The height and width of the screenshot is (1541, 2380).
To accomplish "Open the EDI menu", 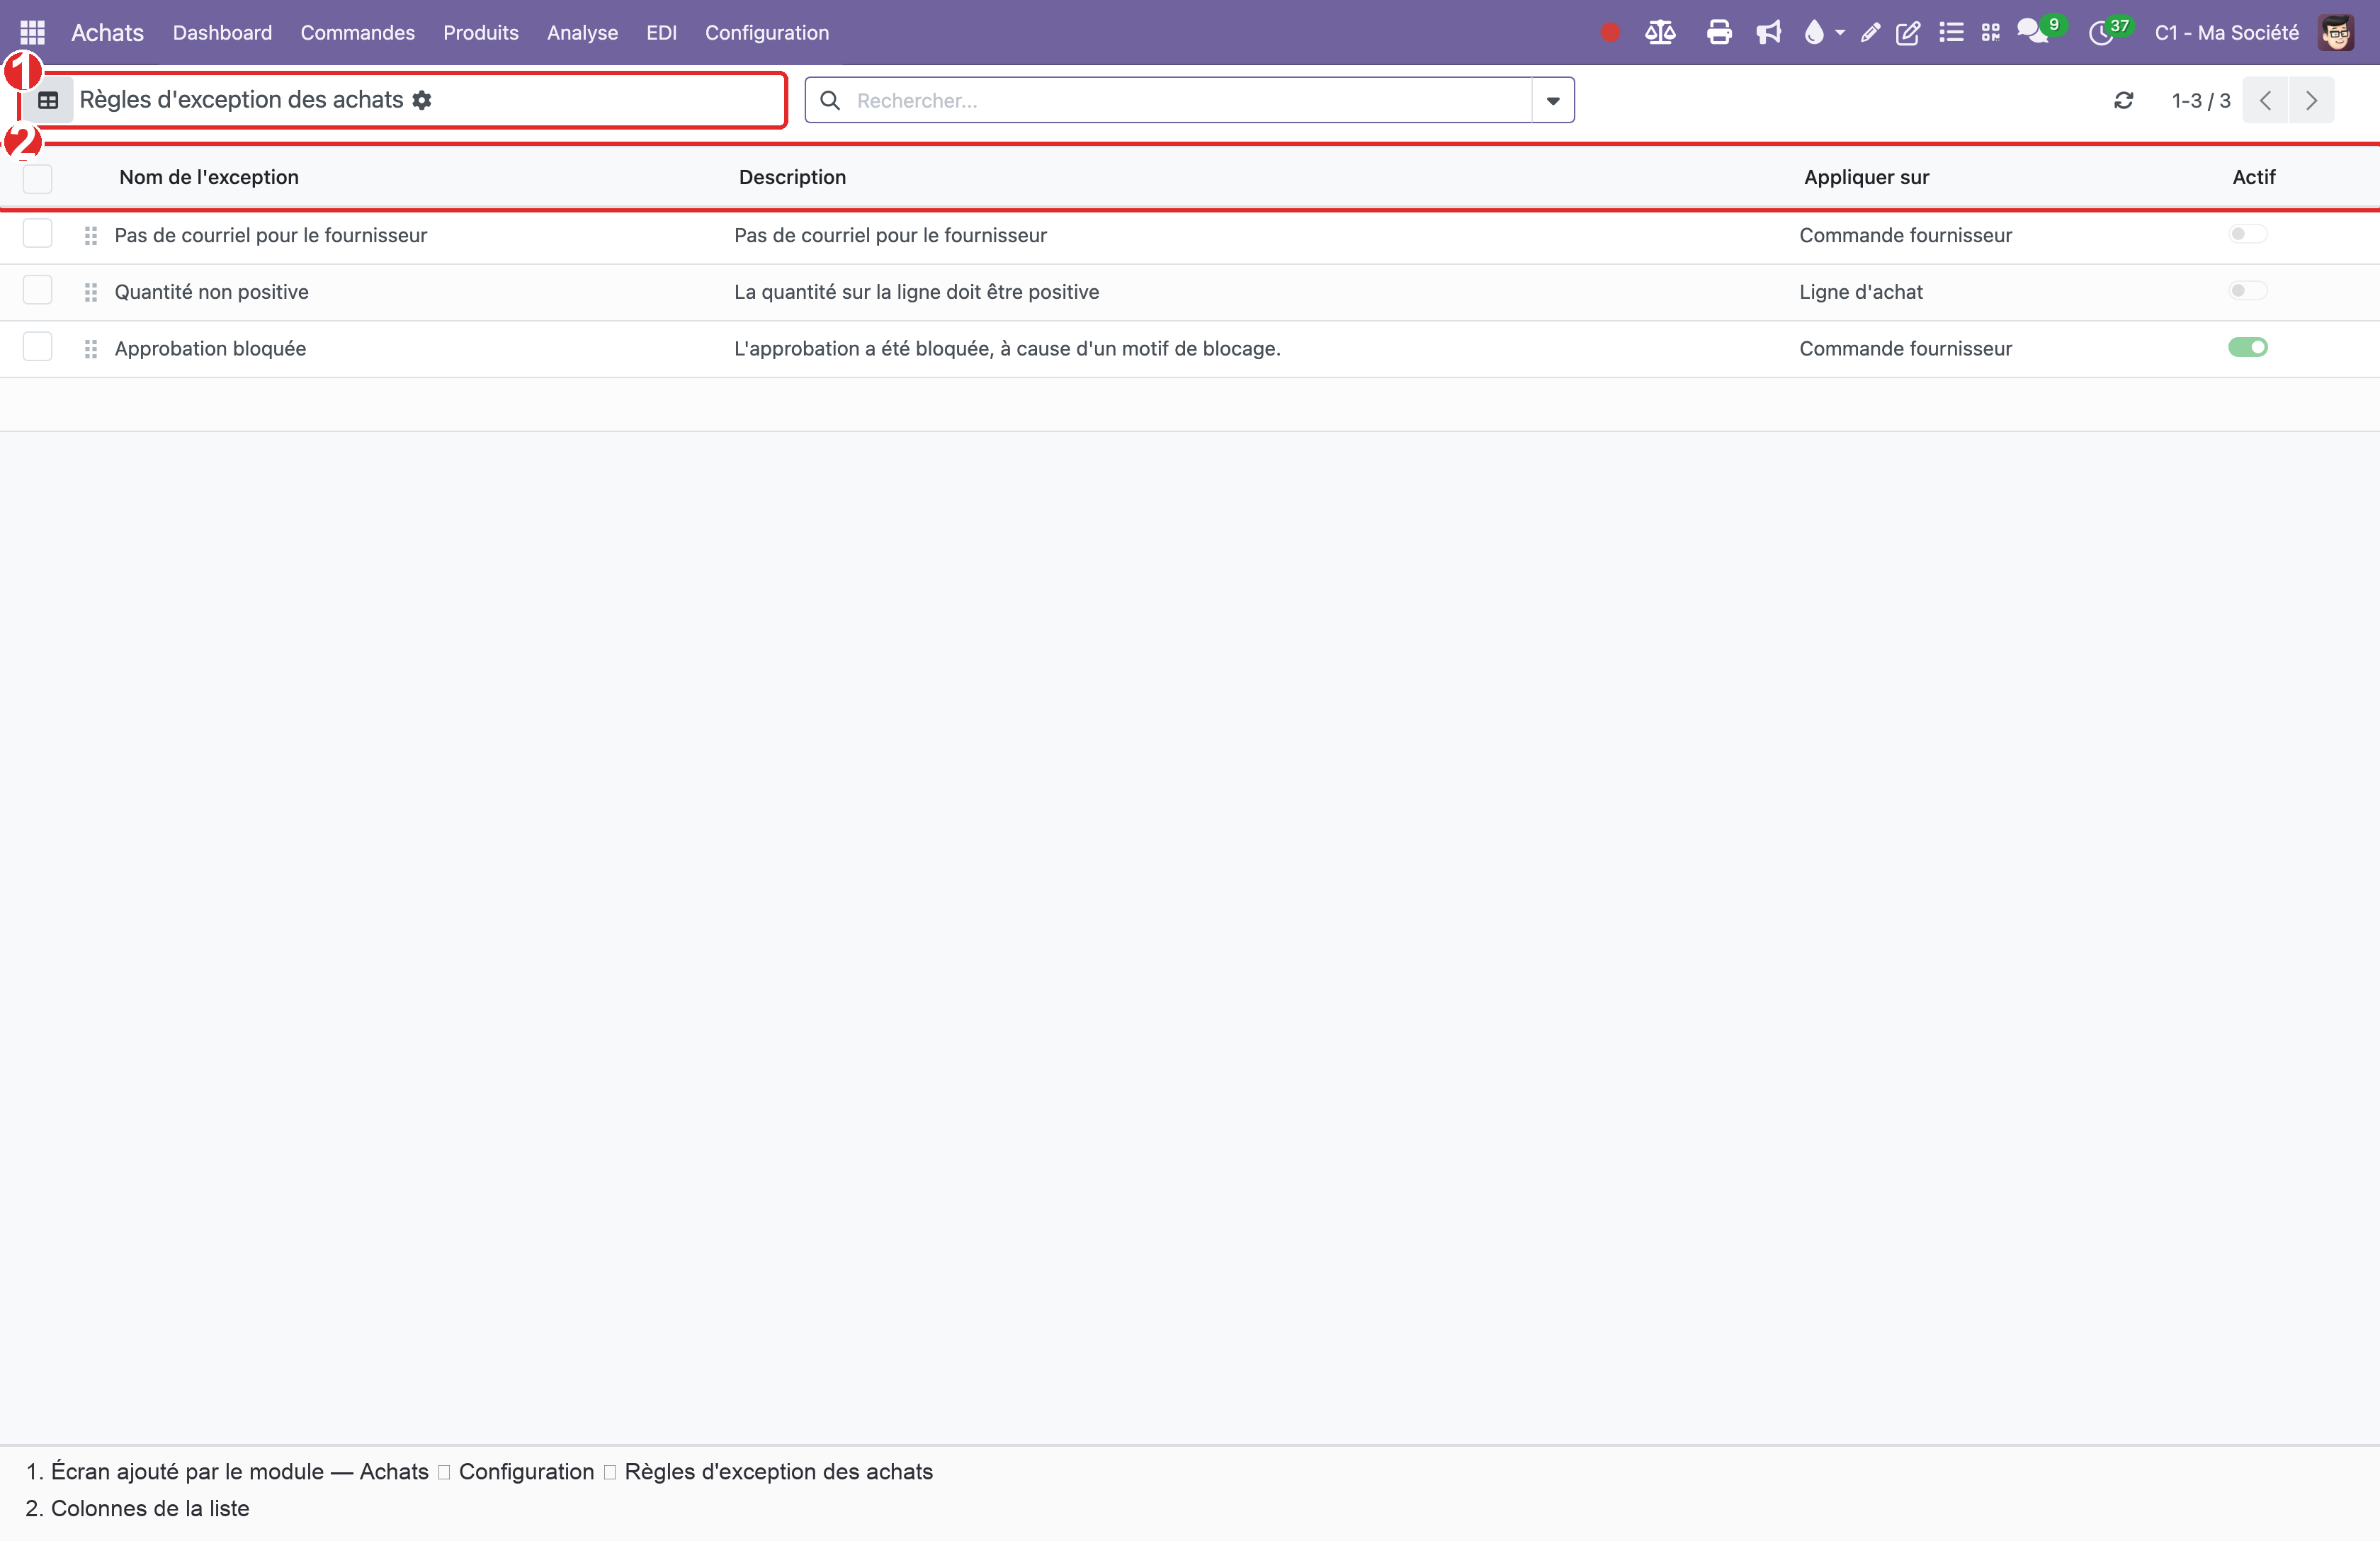I will point(661,32).
